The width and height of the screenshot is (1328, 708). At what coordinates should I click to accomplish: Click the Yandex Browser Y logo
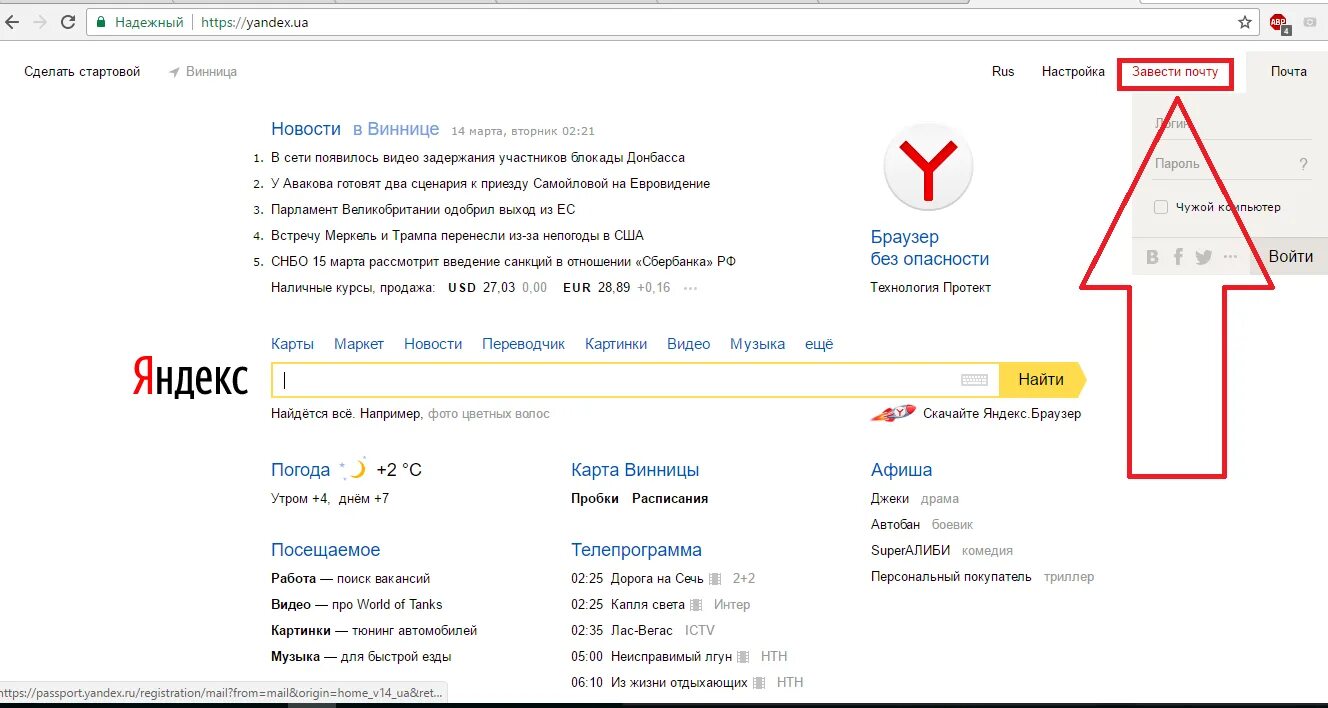click(x=929, y=167)
